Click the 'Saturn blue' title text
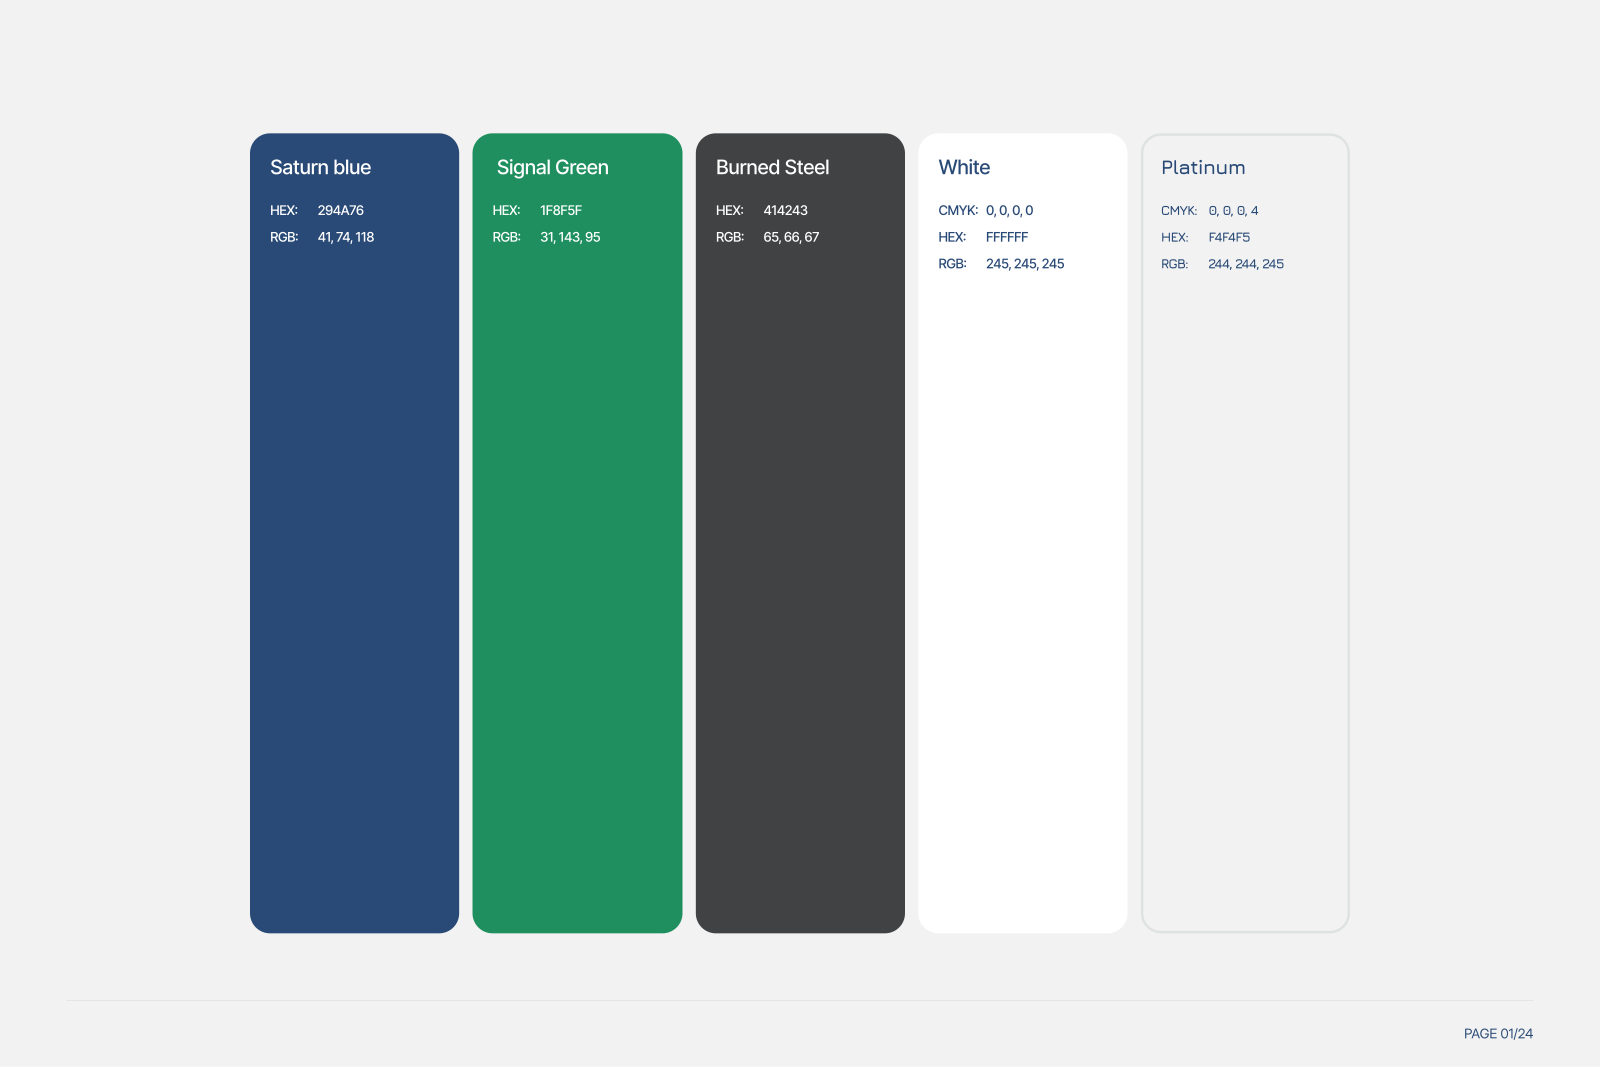1600x1067 pixels. pos(320,167)
